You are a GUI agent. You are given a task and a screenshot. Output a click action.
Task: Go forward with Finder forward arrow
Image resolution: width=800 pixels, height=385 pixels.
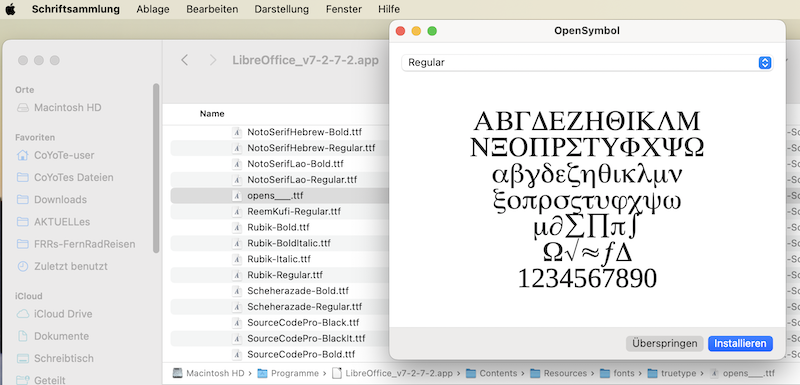(213, 60)
